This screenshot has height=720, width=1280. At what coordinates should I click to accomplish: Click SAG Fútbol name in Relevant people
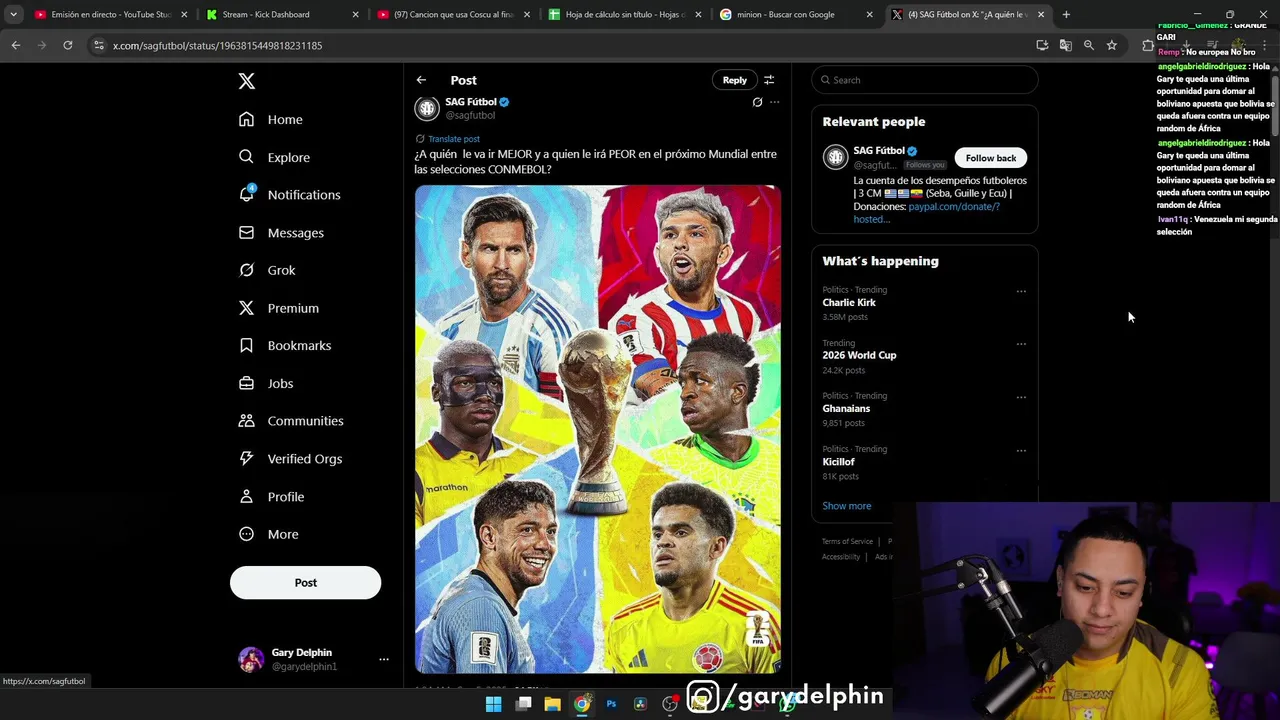(879, 151)
